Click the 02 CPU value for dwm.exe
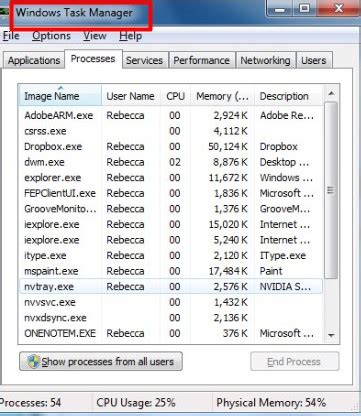This screenshot has height=416, width=361. coord(175,162)
